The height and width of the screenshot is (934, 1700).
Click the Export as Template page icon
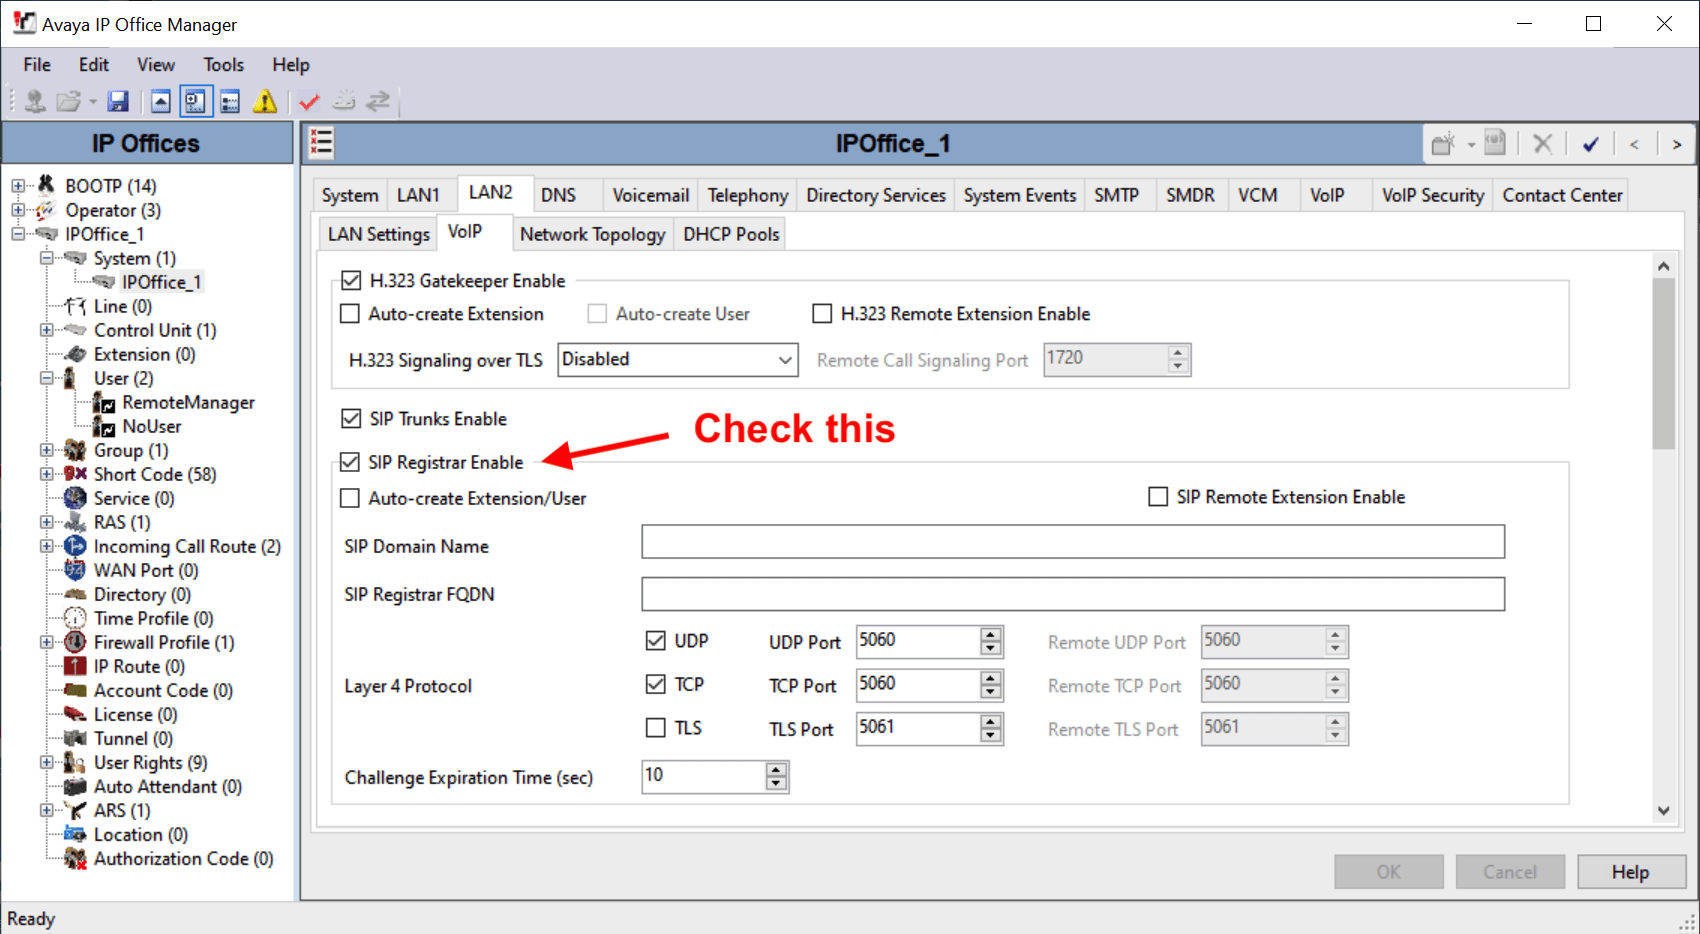1495,143
